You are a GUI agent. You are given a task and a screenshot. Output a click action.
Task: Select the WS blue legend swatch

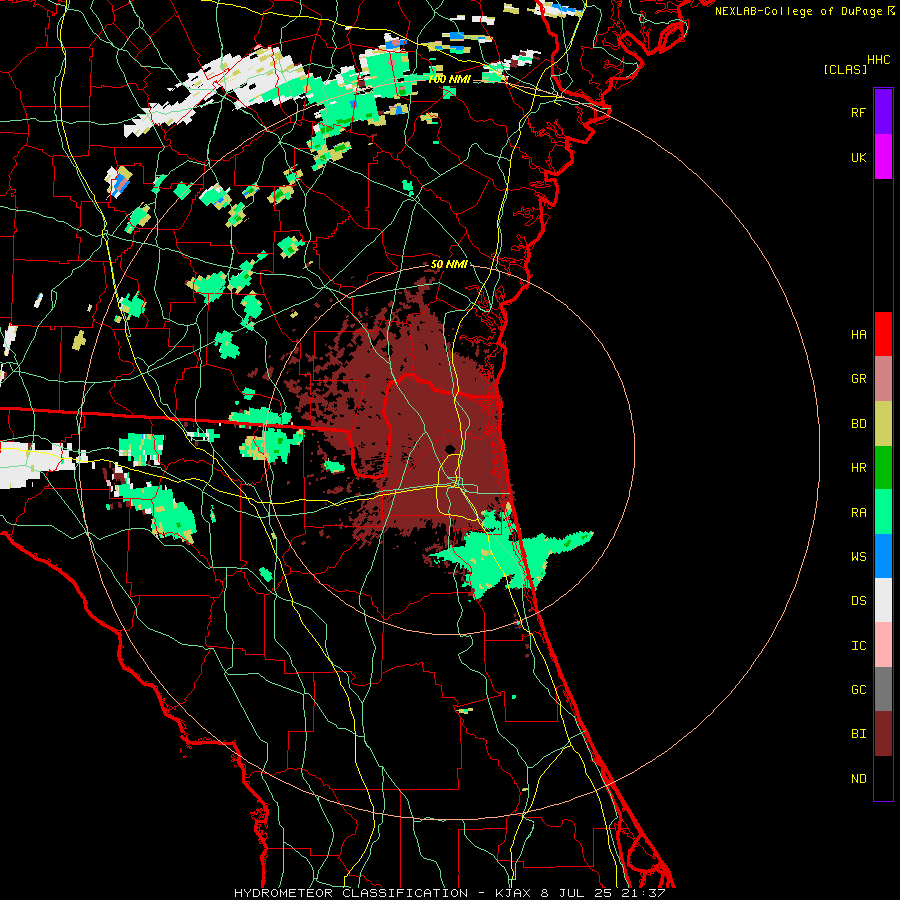click(883, 556)
